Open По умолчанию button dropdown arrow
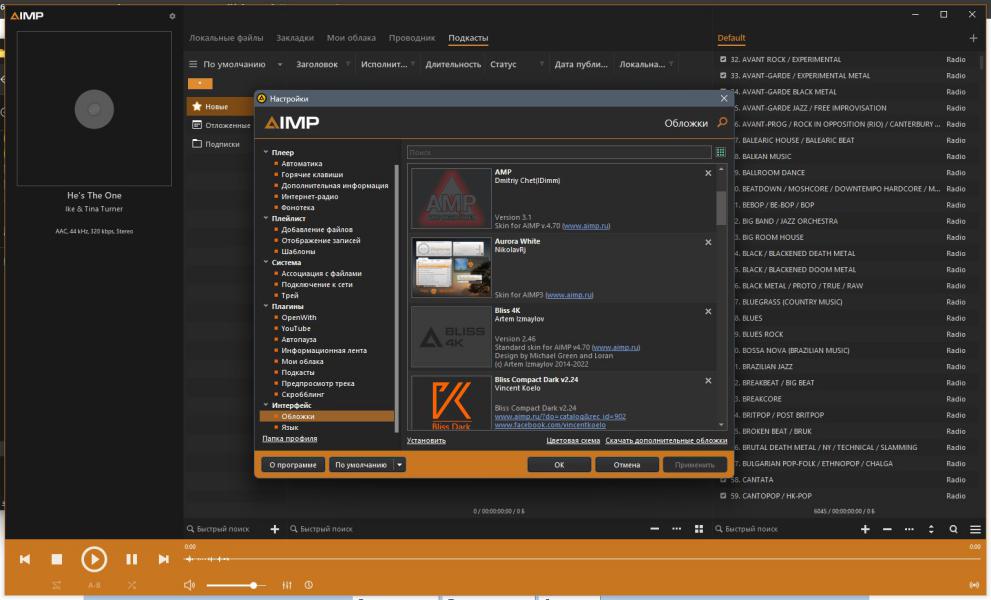This screenshot has height=600, width=991. pos(399,465)
